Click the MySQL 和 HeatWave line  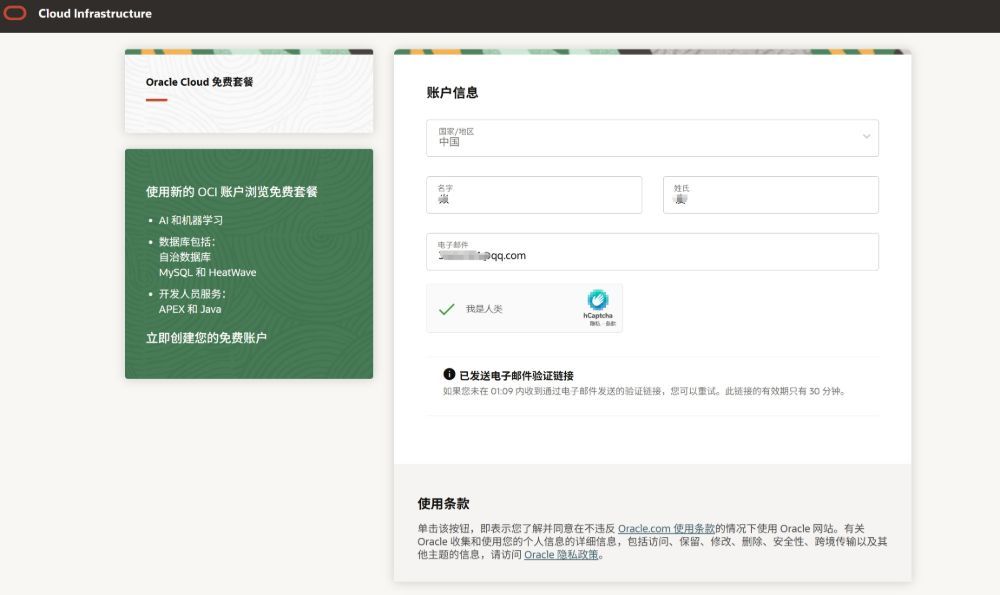point(207,272)
